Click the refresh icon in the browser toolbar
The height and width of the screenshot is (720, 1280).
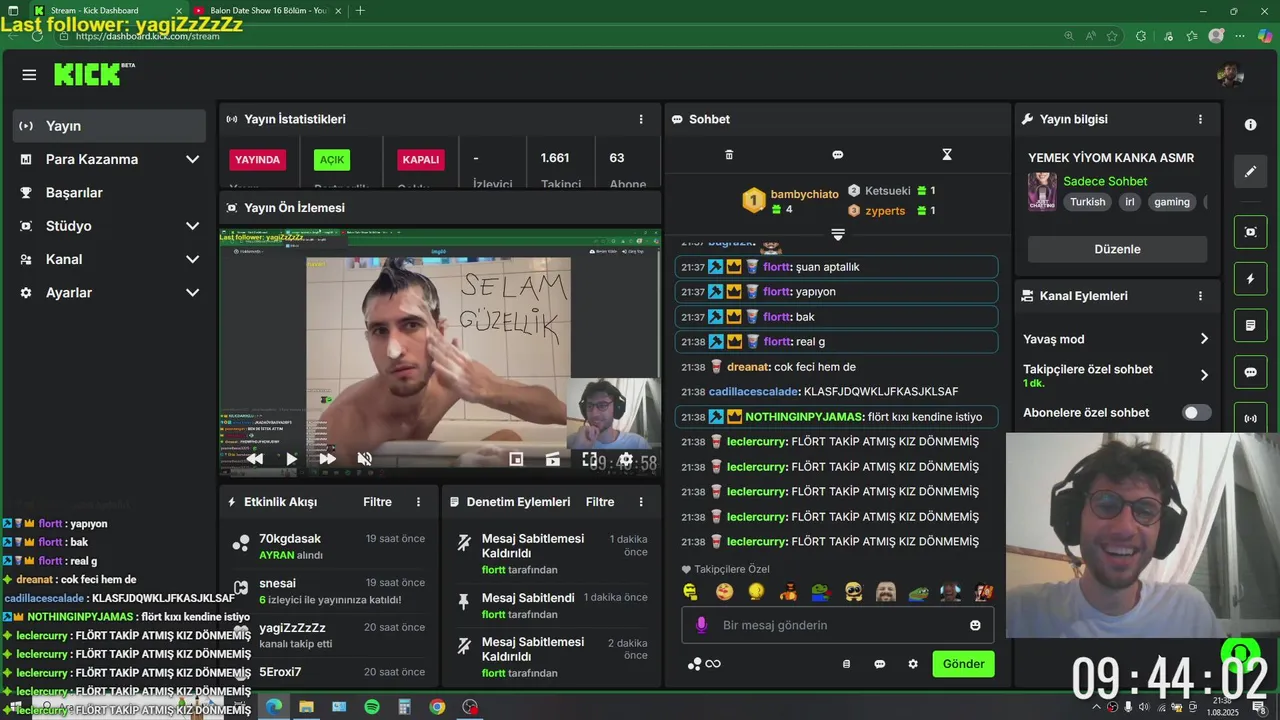37,36
